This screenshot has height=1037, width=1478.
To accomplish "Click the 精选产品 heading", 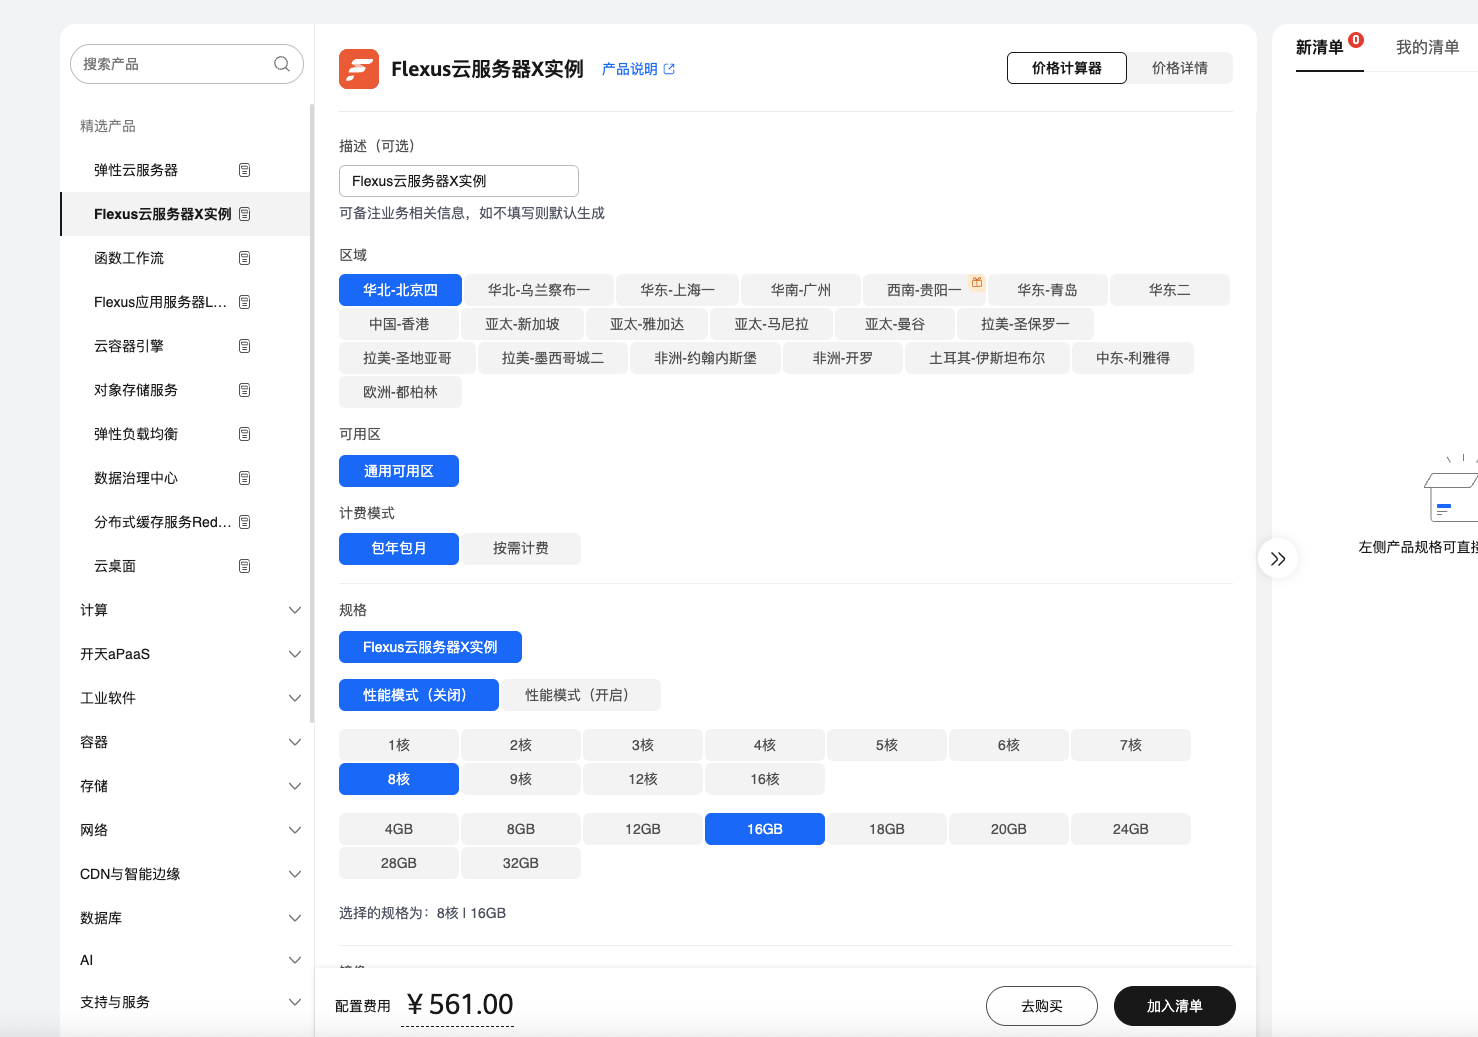I will pyautogui.click(x=108, y=126).
